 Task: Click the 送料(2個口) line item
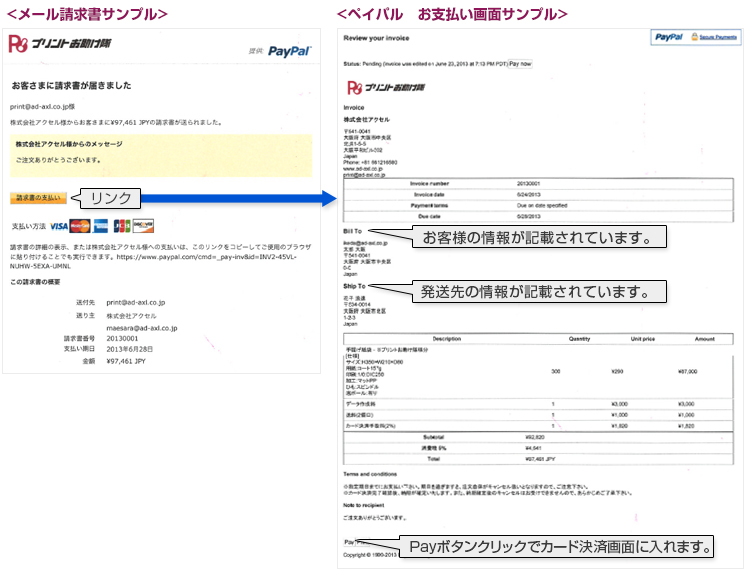click(x=360, y=415)
